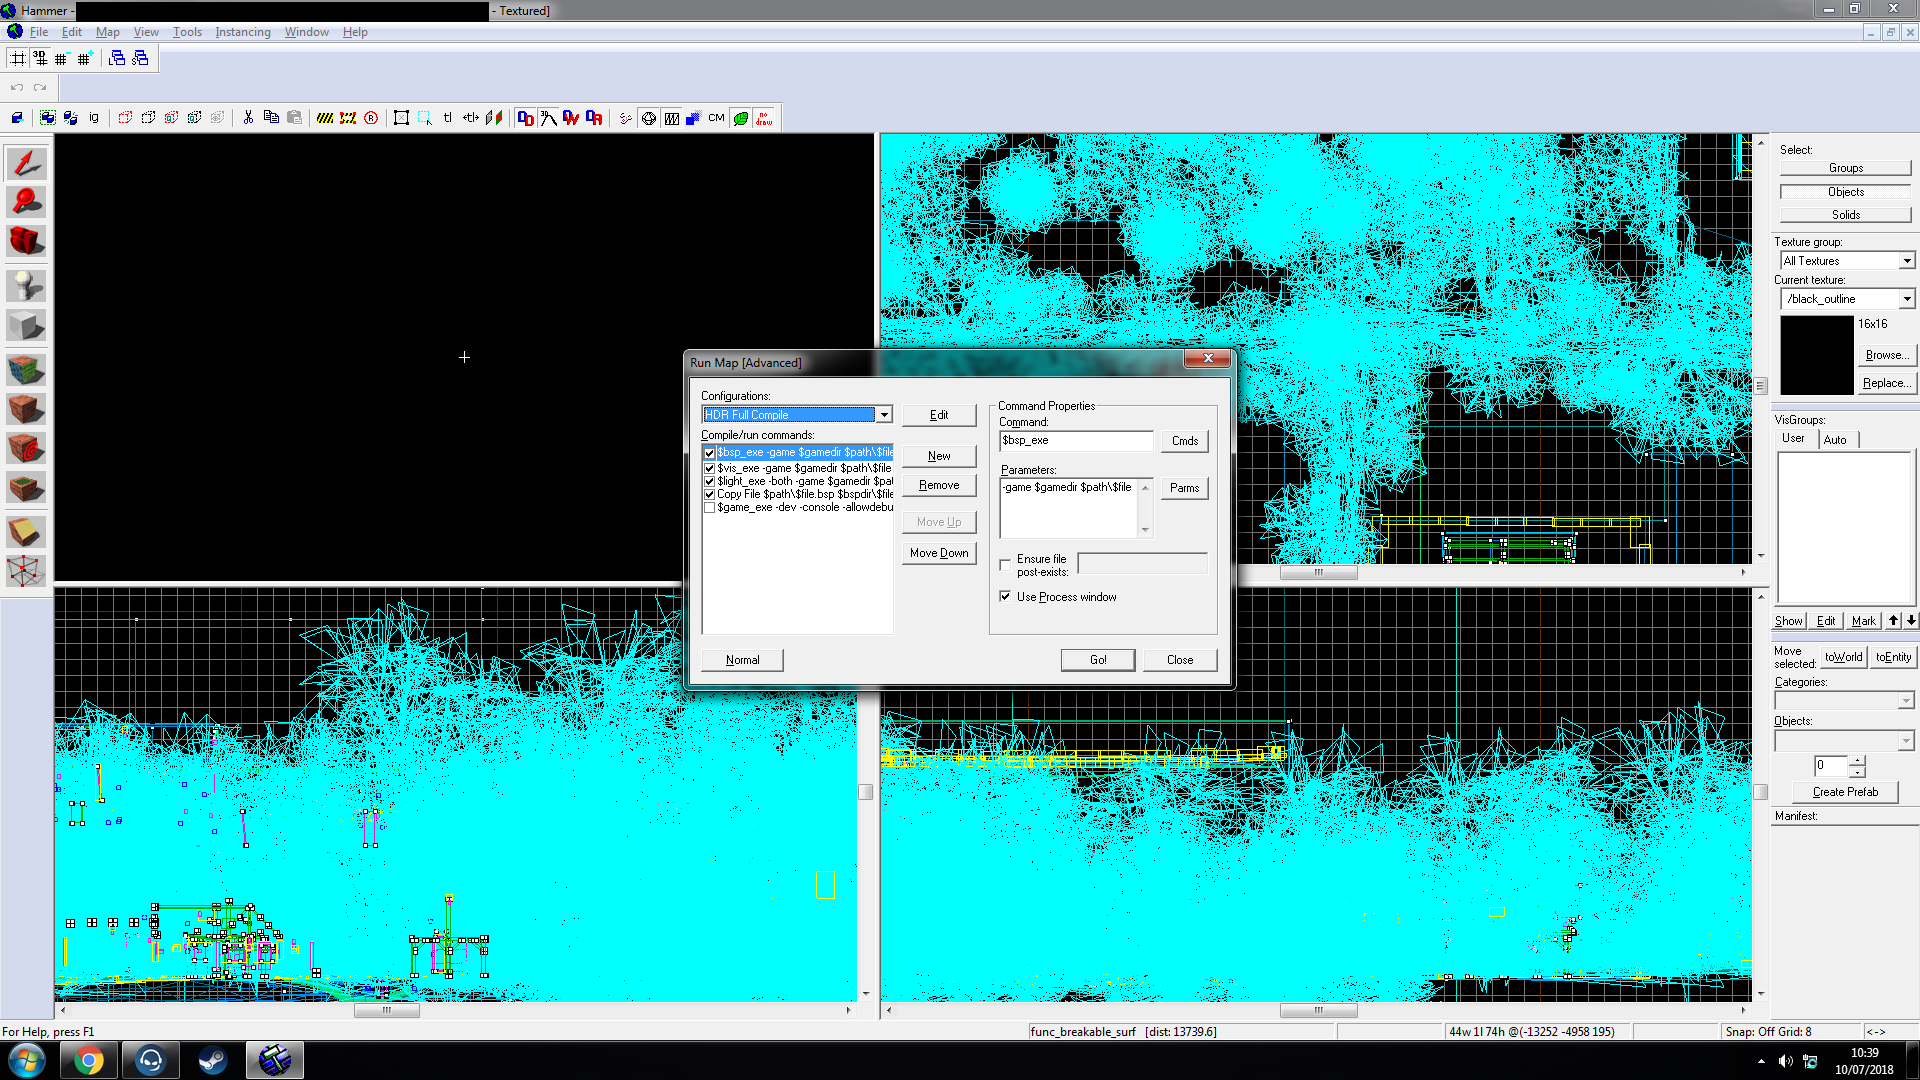Uncheck the $bsp_exe compile command
This screenshot has height=1080, width=1920.
point(710,453)
